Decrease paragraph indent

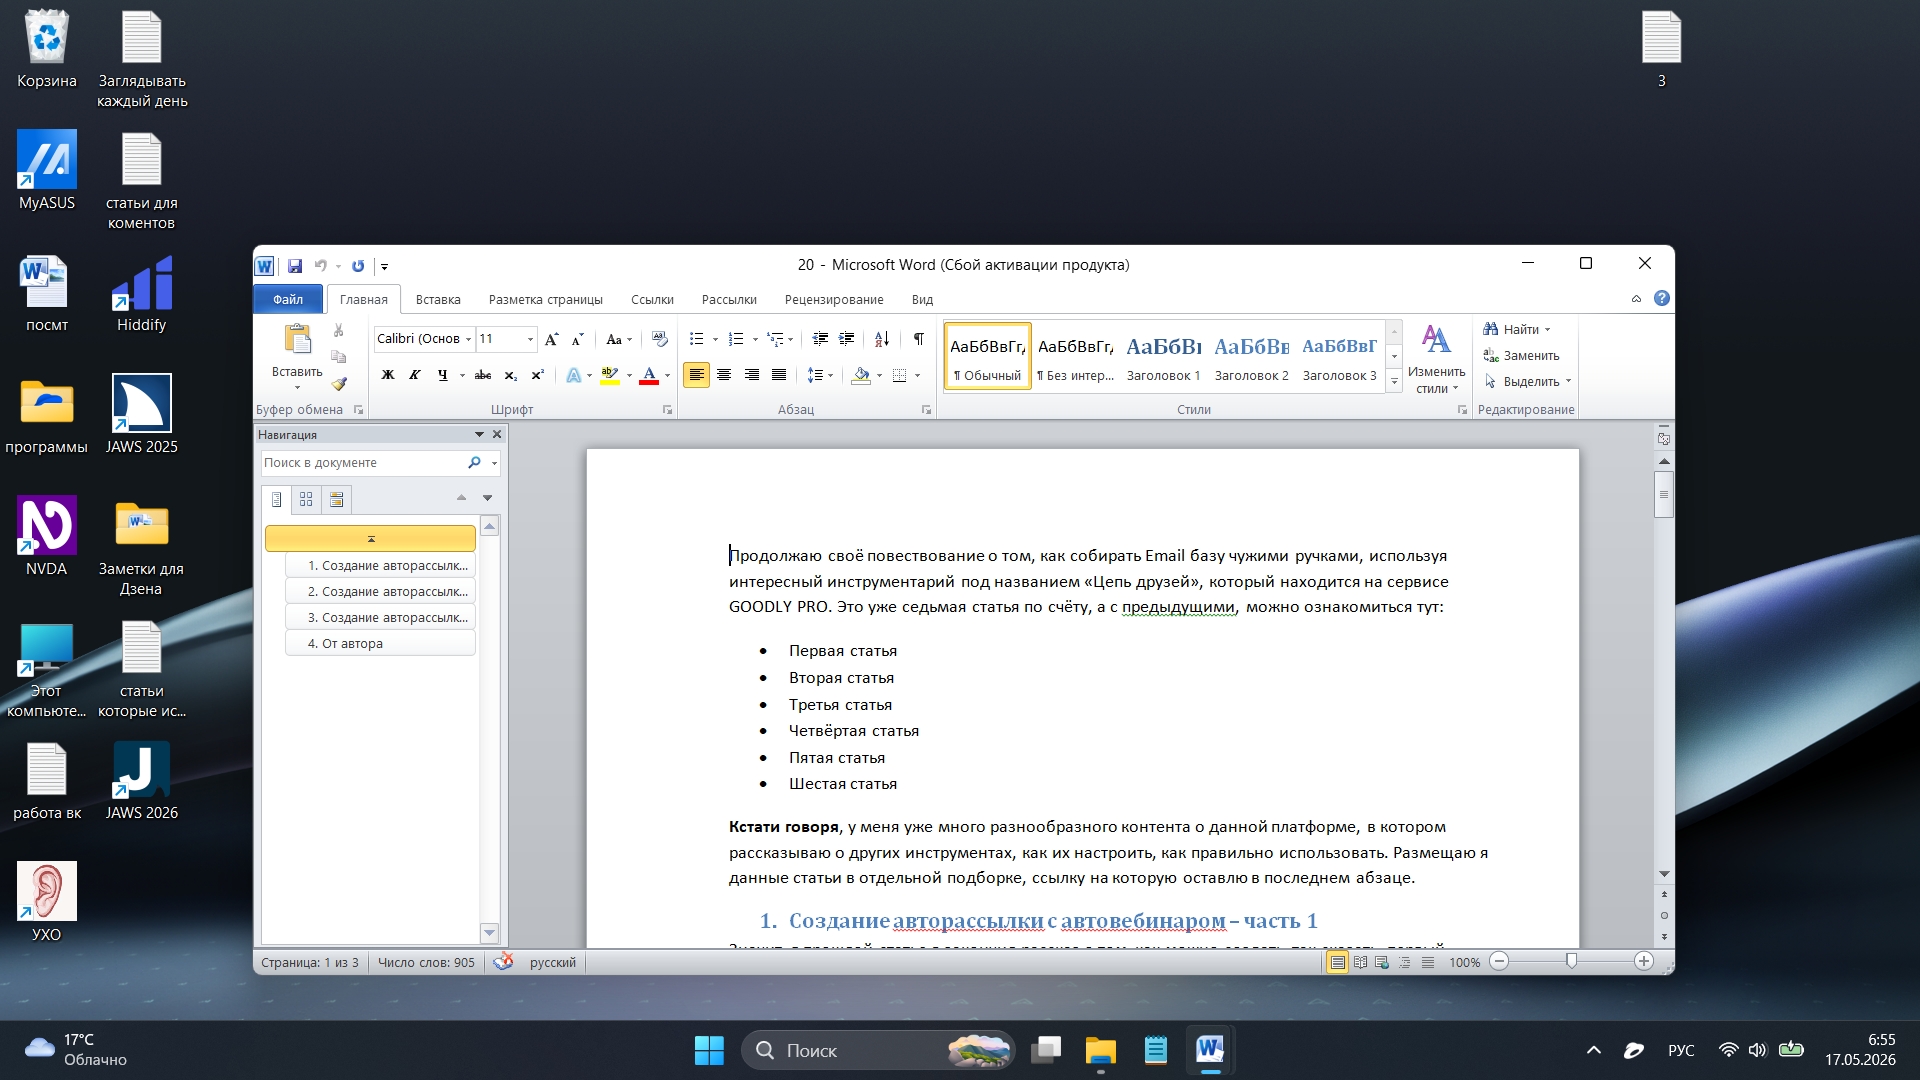tap(820, 339)
